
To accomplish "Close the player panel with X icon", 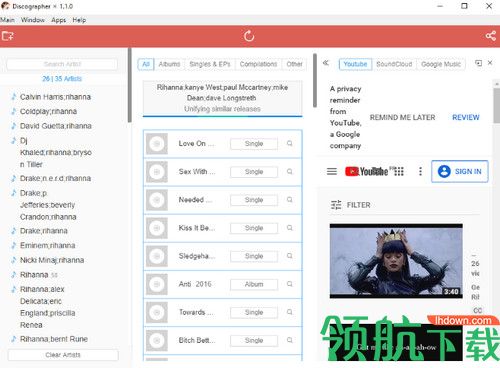I will point(490,62).
